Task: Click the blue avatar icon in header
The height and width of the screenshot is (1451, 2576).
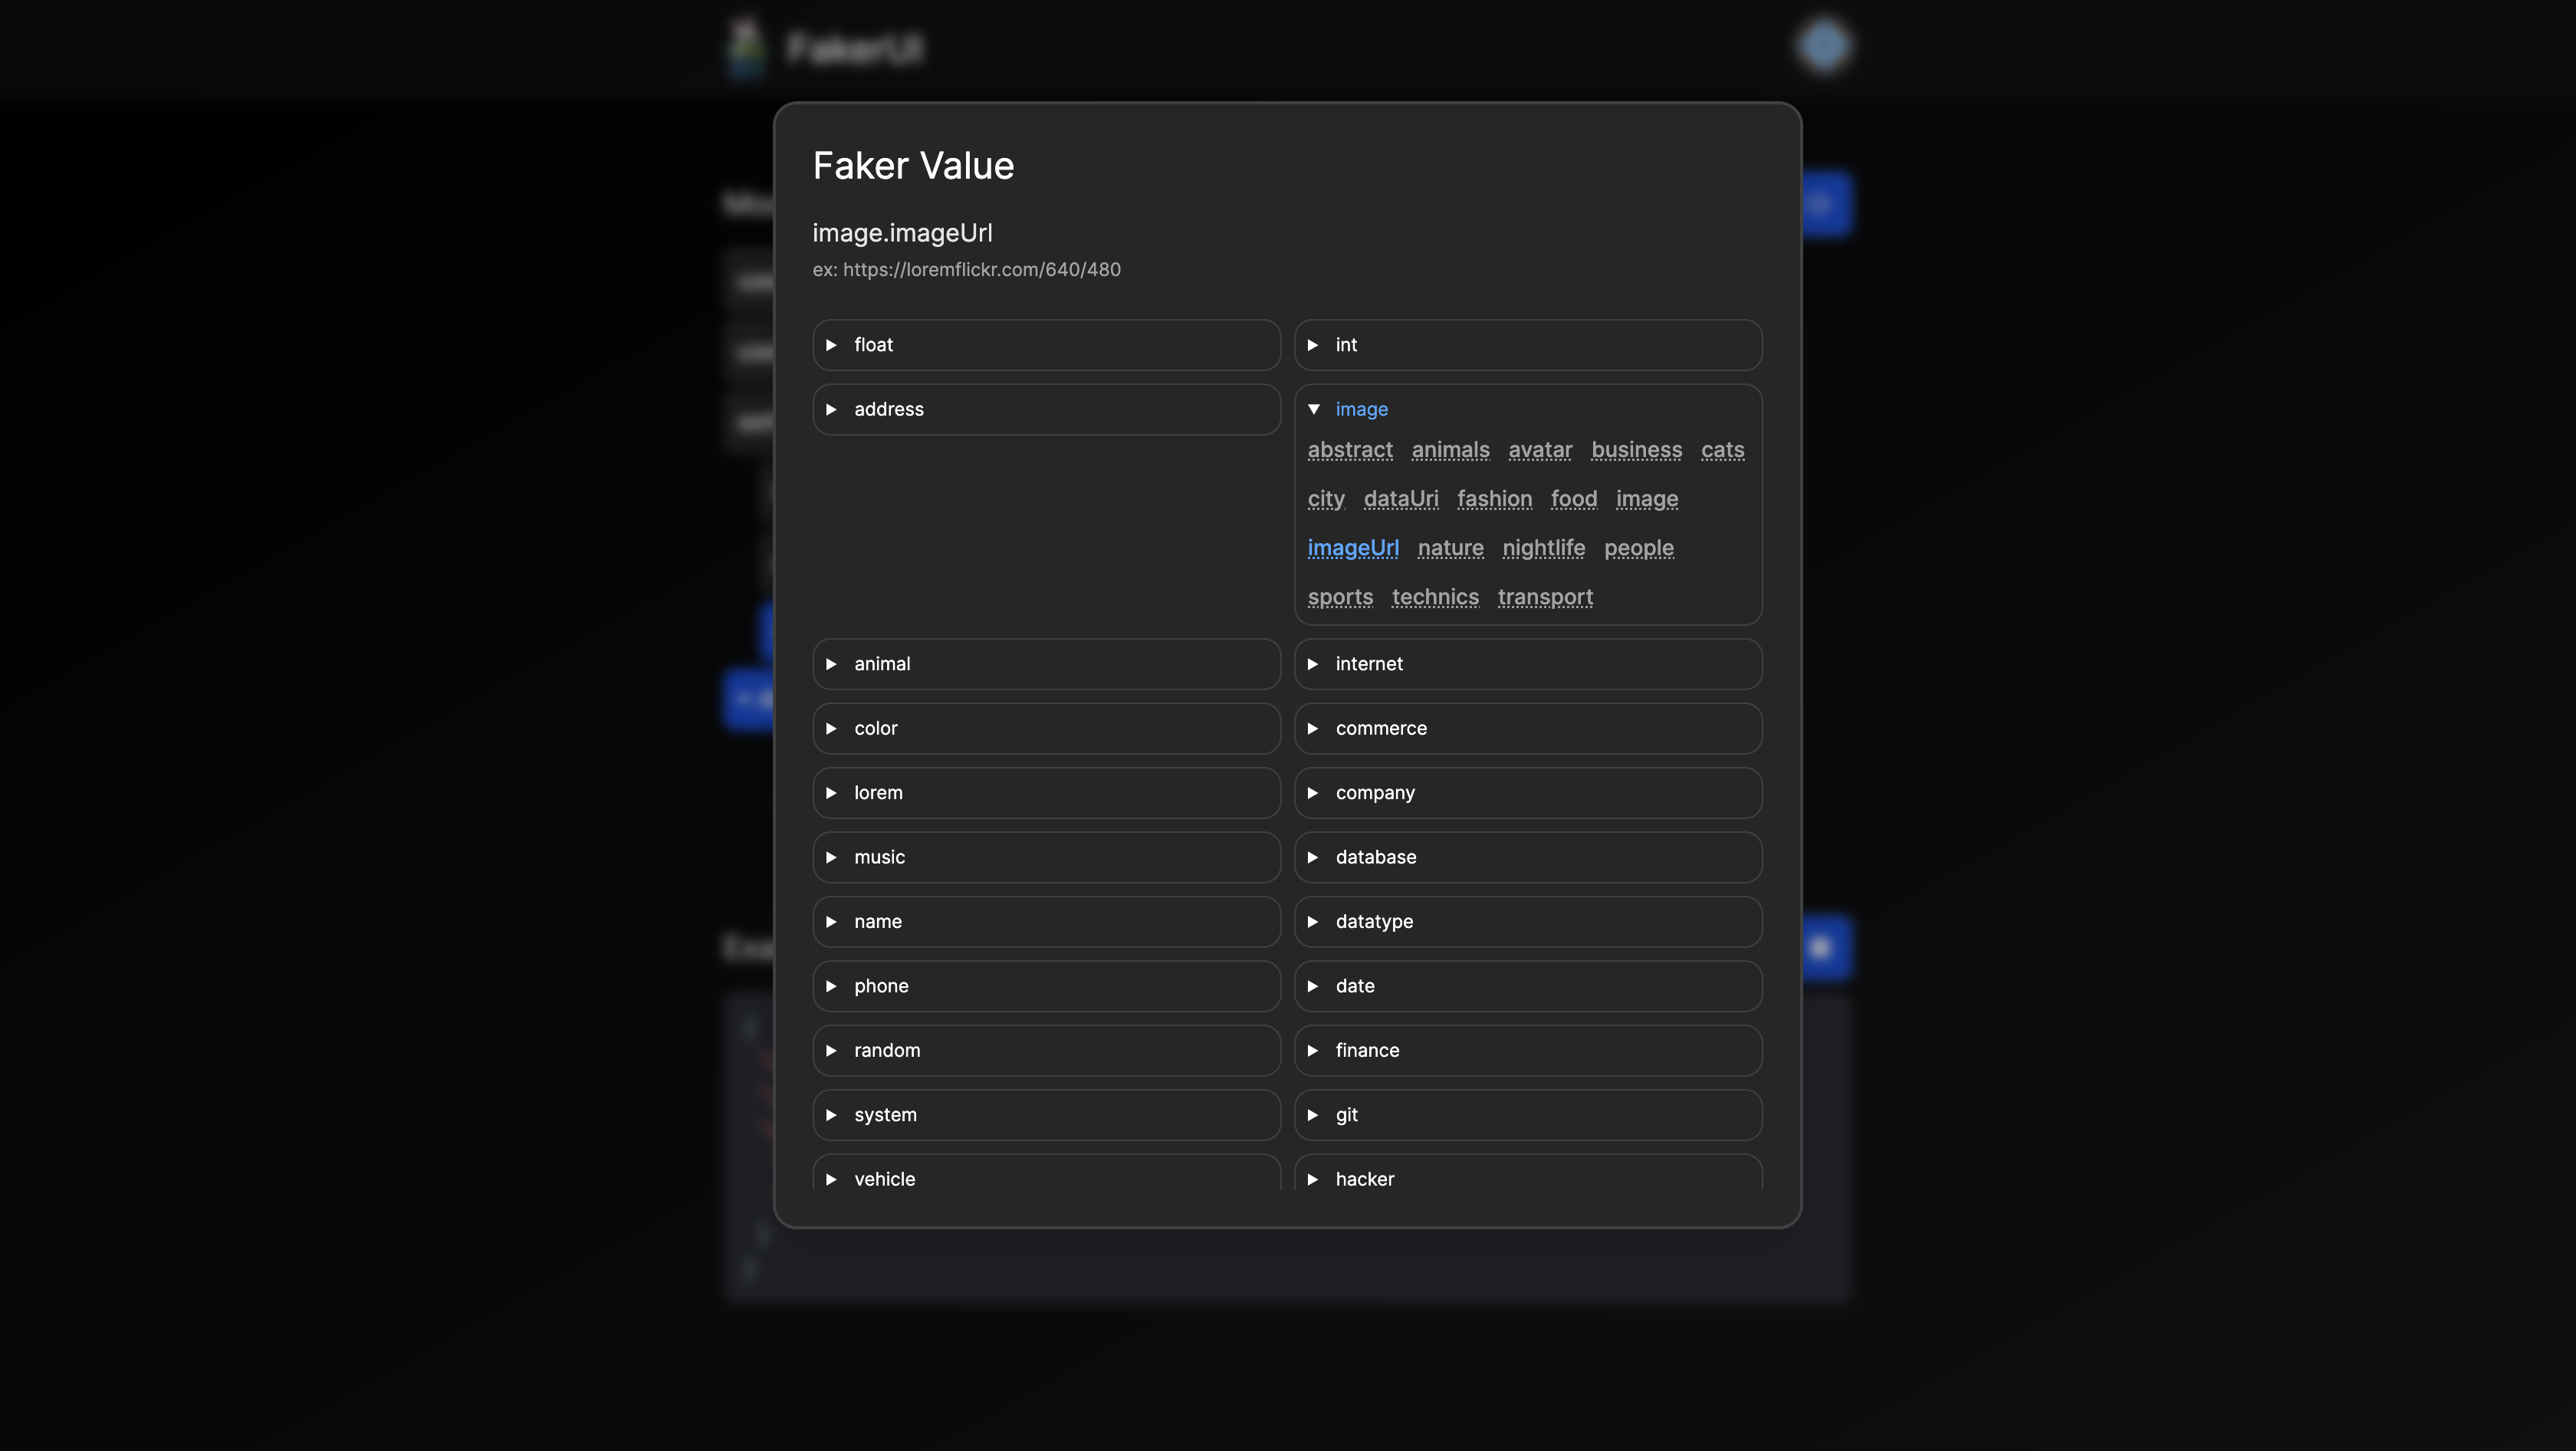Action: click(x=1824, y=46)
